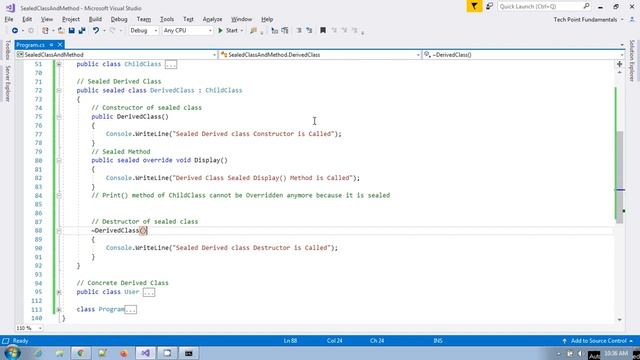Click the Redo toolbar icon
Image resolution: width=640 pixels, height=360 pixels.
point(112,31)
